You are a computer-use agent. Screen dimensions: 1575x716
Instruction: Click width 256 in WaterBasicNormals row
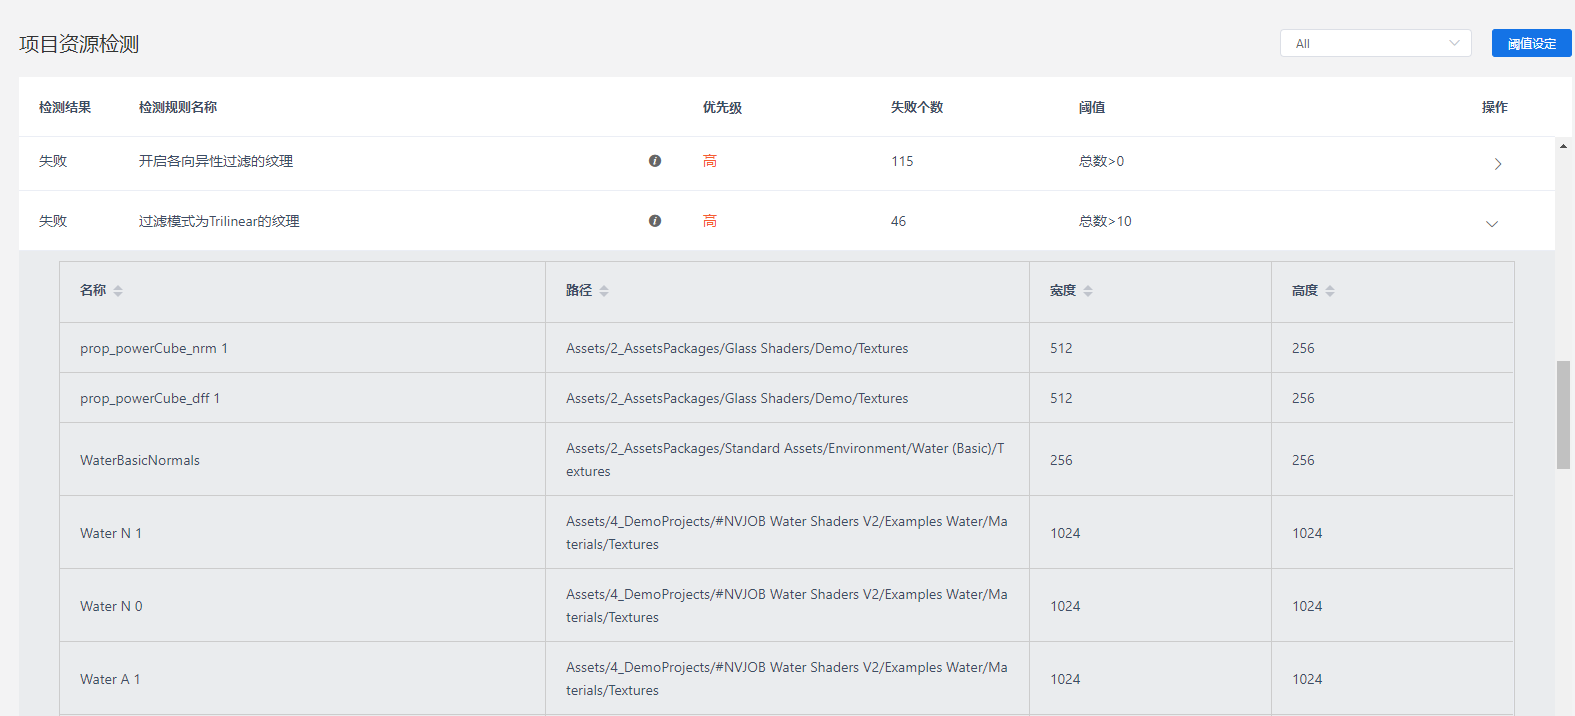tap(1061, 460)
